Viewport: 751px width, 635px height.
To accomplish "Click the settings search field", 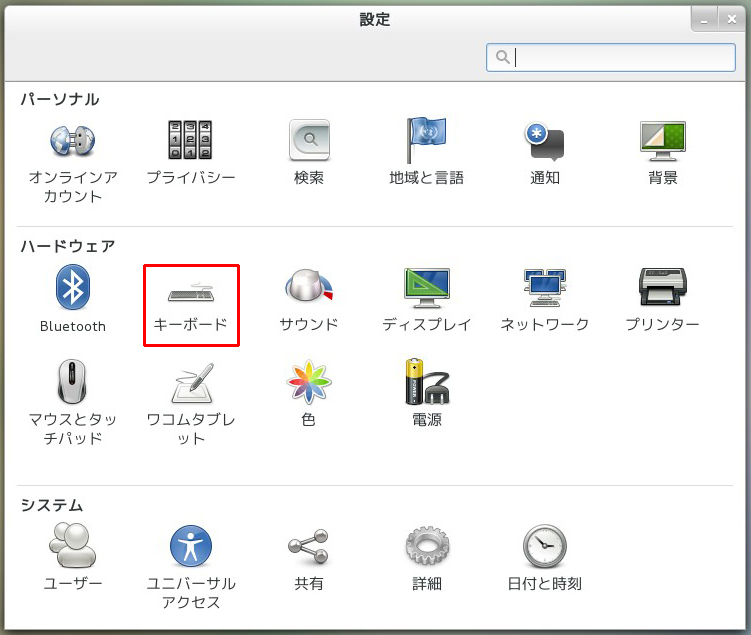I will 610,58.
